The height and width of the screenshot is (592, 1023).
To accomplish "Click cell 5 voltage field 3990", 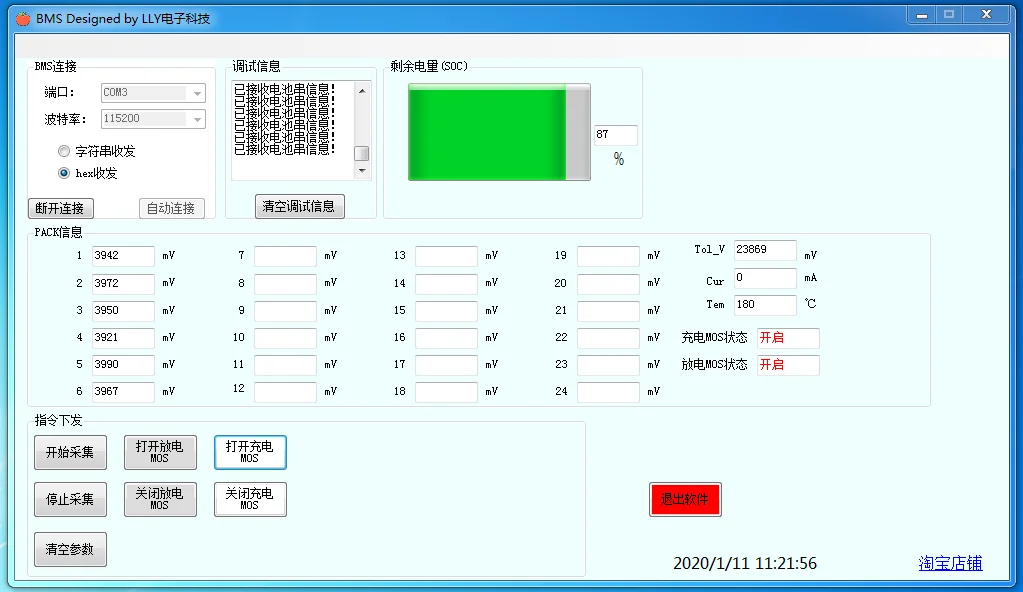I will pos(123,365).
